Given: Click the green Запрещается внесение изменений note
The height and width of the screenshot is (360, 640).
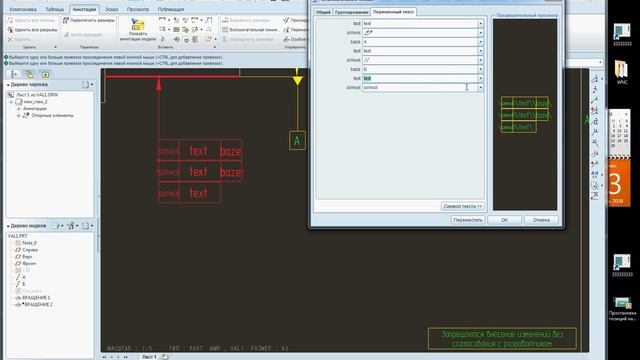Looking at the screenshot, I should (x=502, y=339).
